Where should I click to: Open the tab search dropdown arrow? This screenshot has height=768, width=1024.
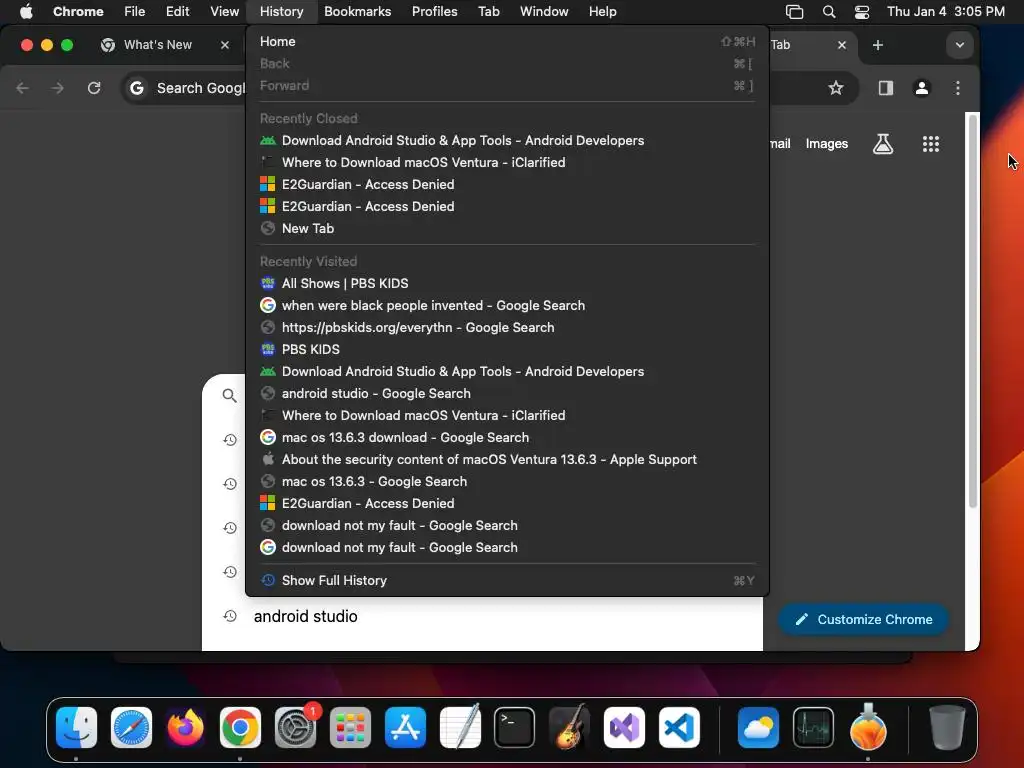pos(959,45)
